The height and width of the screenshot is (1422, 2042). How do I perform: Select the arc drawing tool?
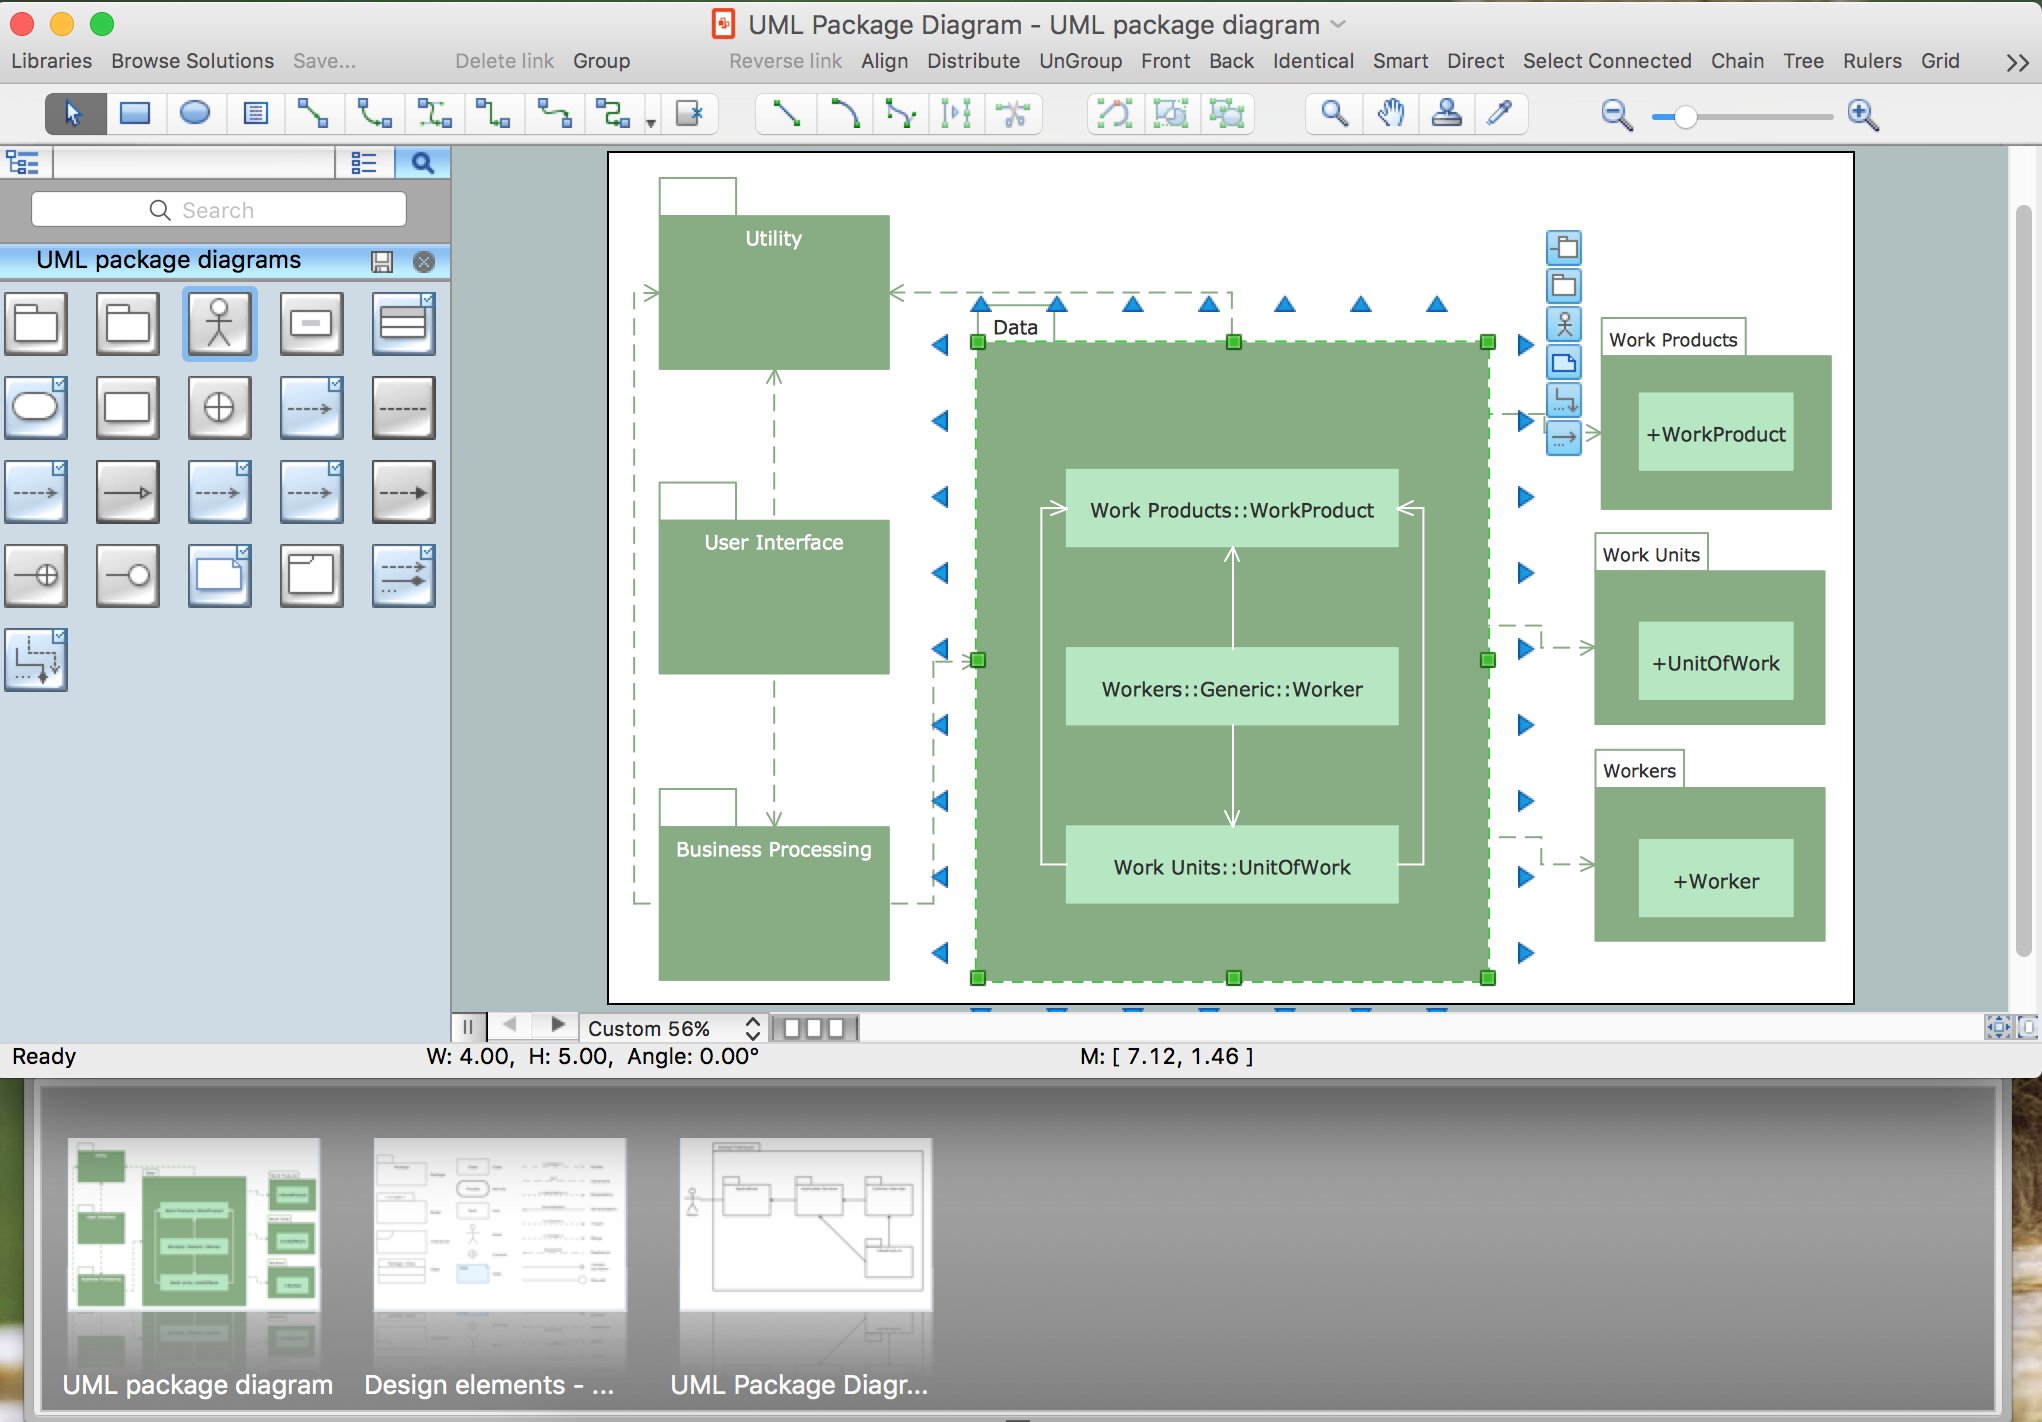click(x=845, y=114)
